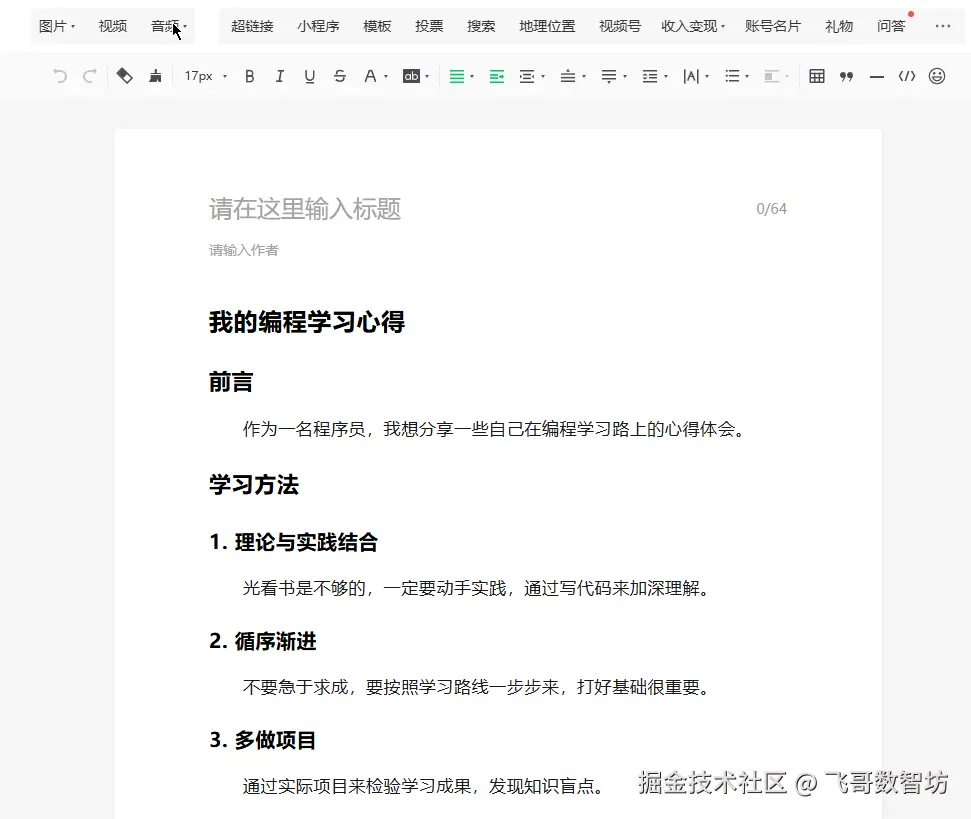Expand the font color dropdown arrow
971x819 pixels.
(x=386, y=77)
